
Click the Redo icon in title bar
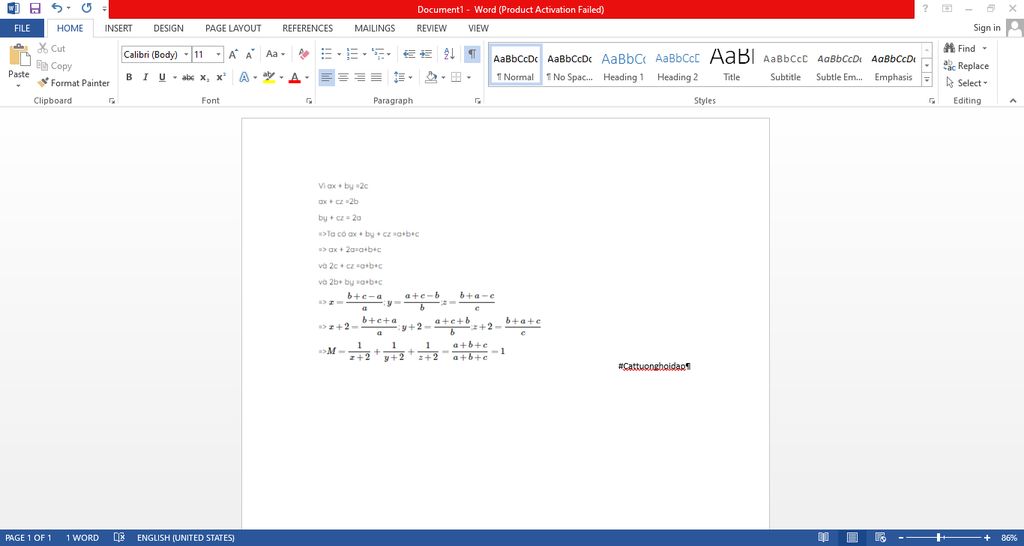[x=86, y=8]
